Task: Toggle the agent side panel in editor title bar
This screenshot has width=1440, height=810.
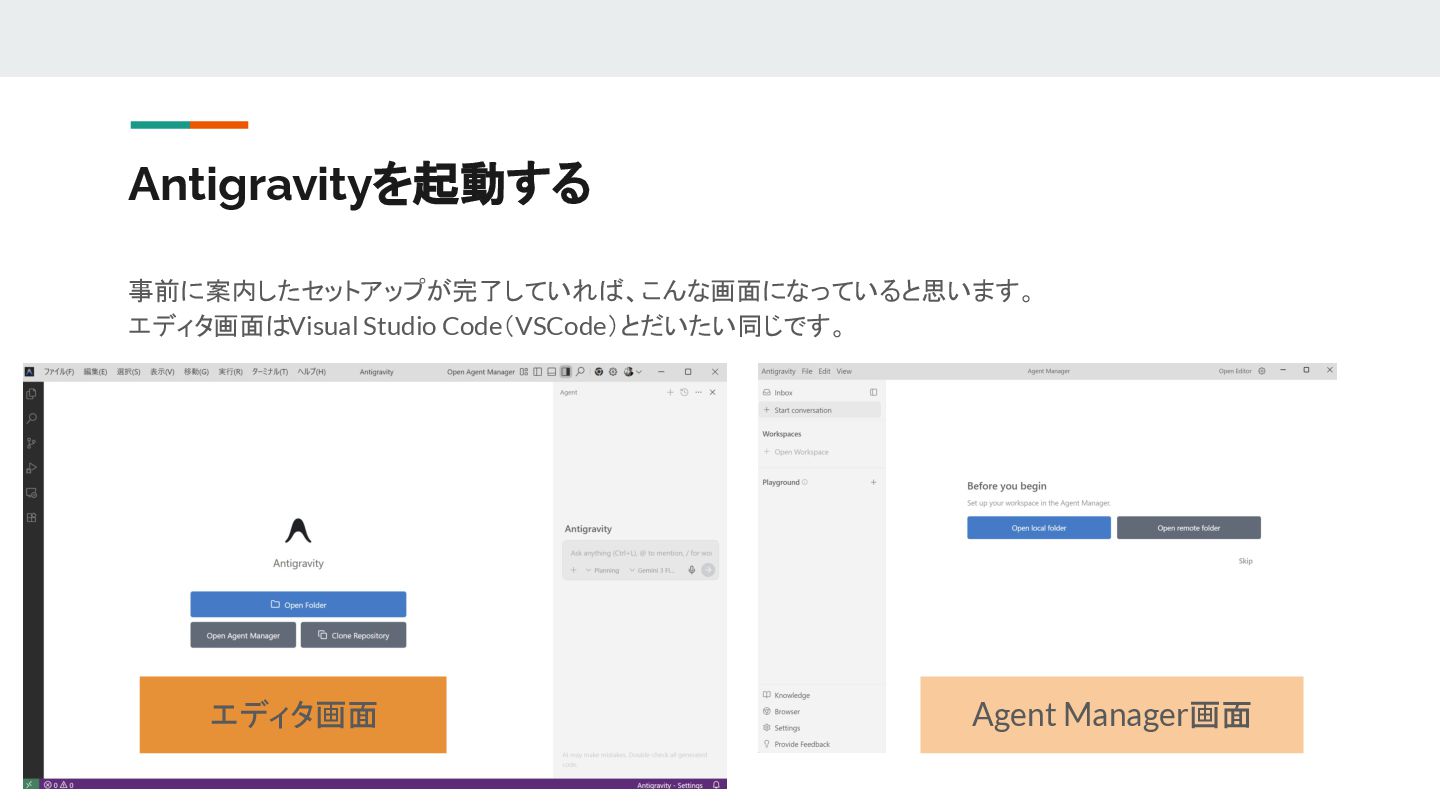Action: tap(565, 371)
